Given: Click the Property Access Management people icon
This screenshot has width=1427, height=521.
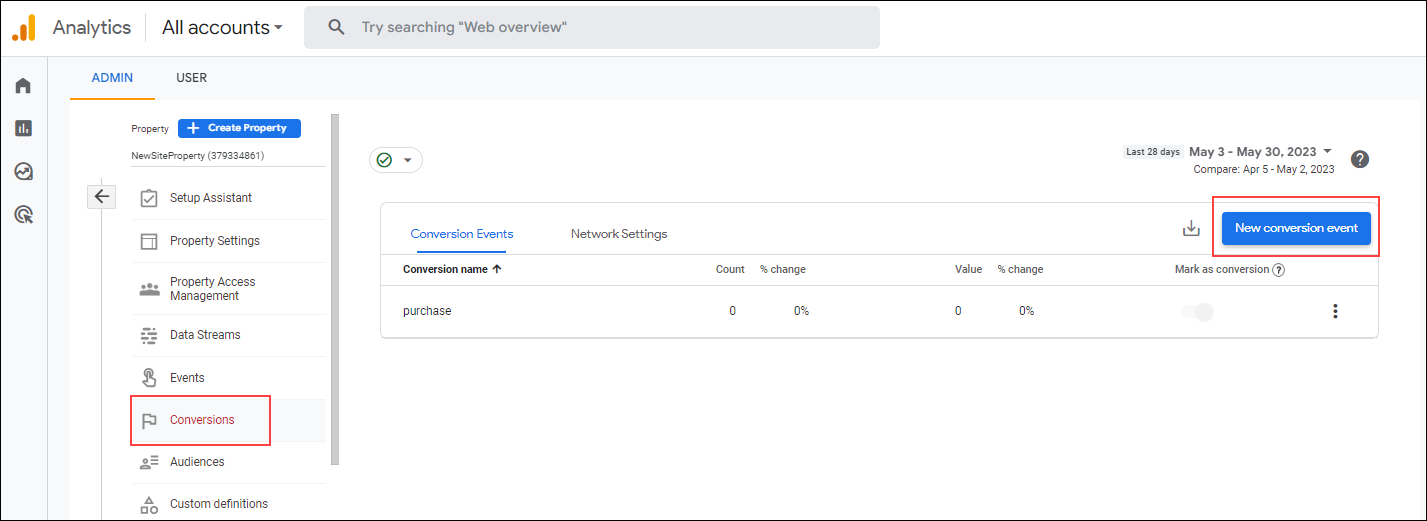Looking at the screenshot, I should click(149, 289).
